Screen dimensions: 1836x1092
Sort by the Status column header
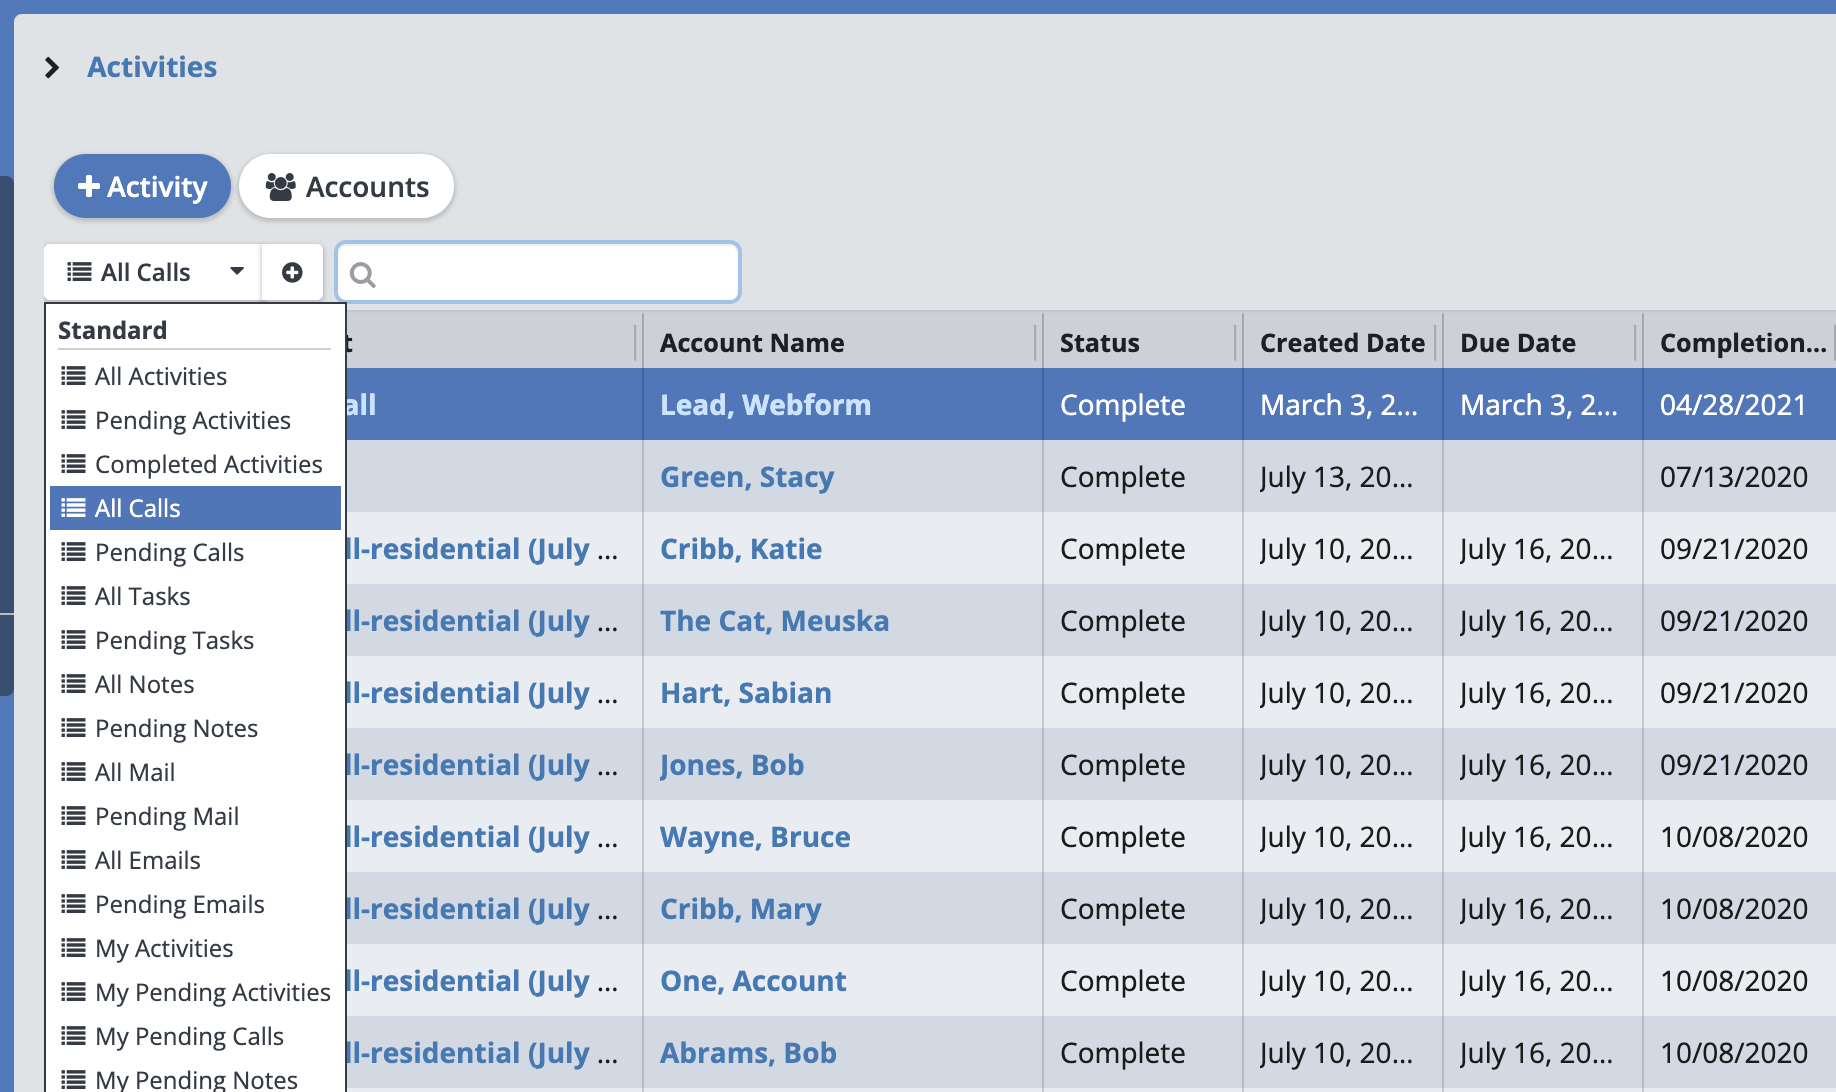coord(1099,343)
